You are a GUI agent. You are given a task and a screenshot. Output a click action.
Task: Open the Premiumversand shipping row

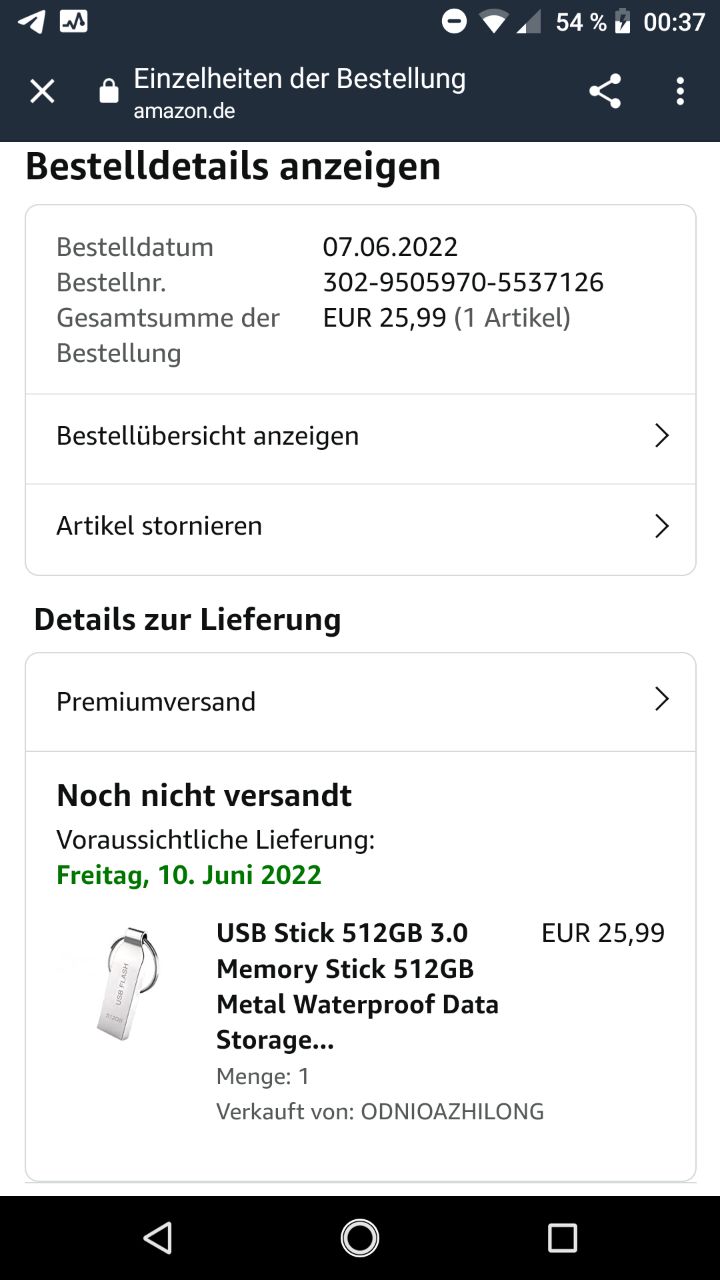tap(157, 701)
